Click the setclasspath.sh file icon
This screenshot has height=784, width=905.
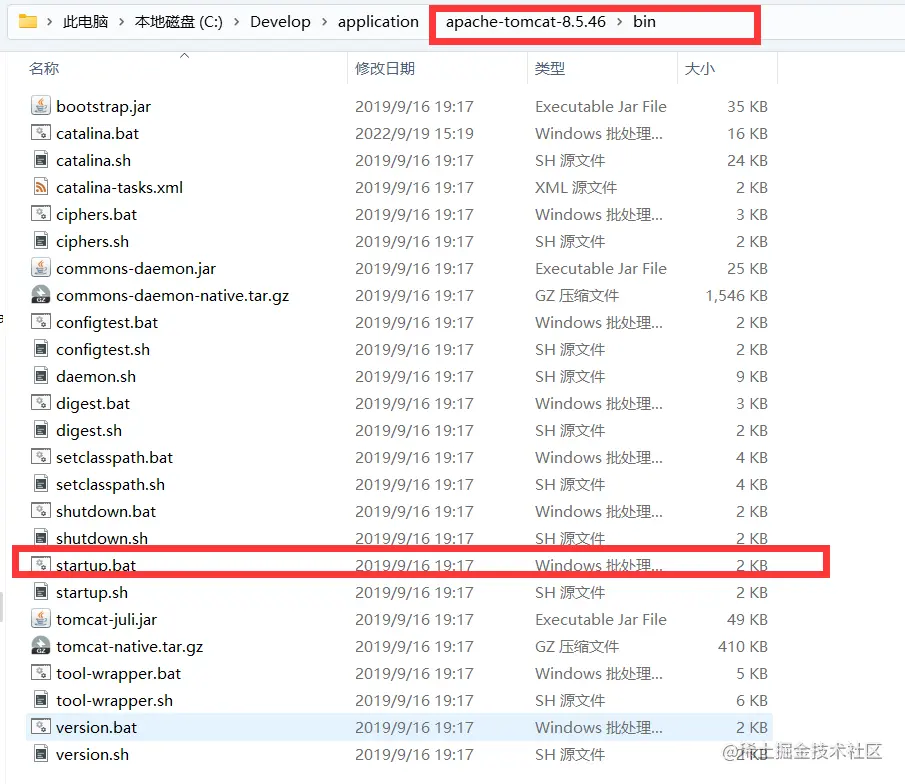pos(40,484)
